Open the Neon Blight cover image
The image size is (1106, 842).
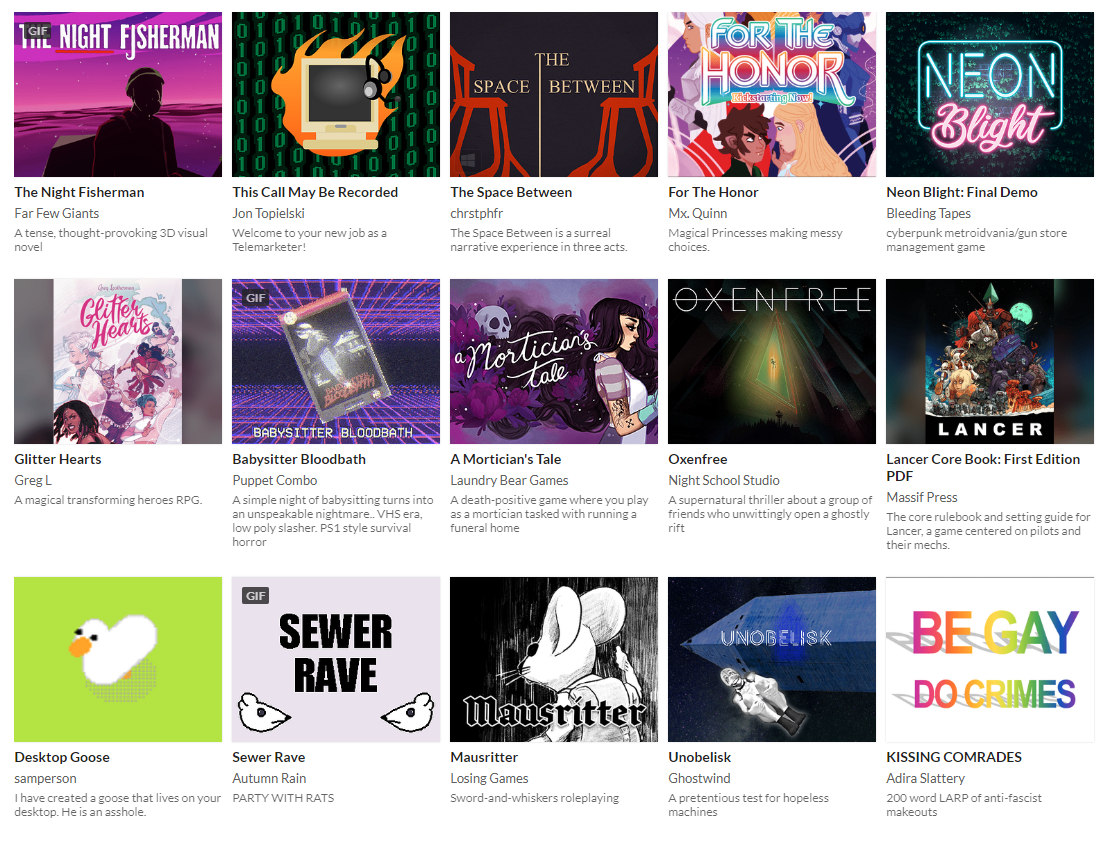(990, 94)
